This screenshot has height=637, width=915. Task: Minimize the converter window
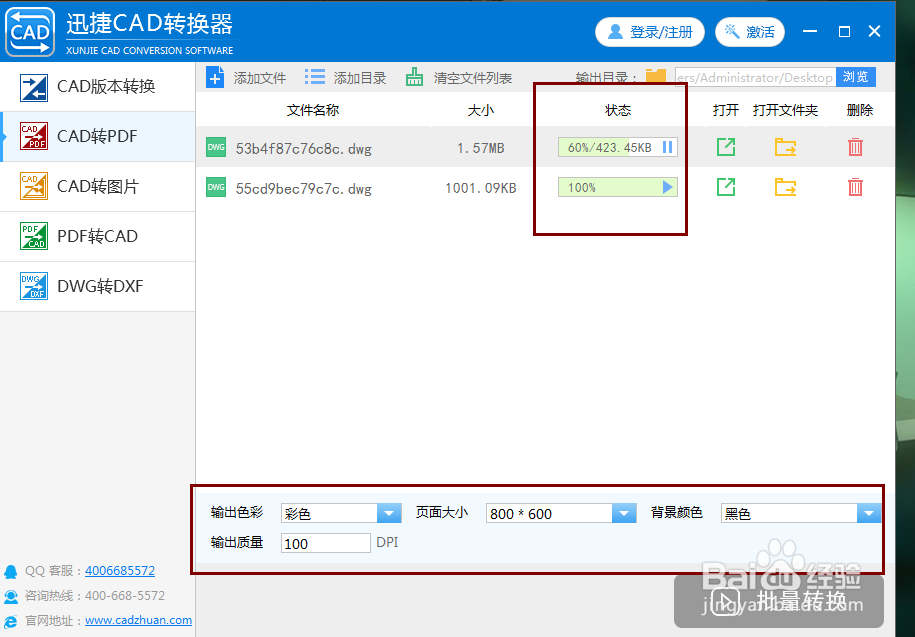(x=810, y=32)
